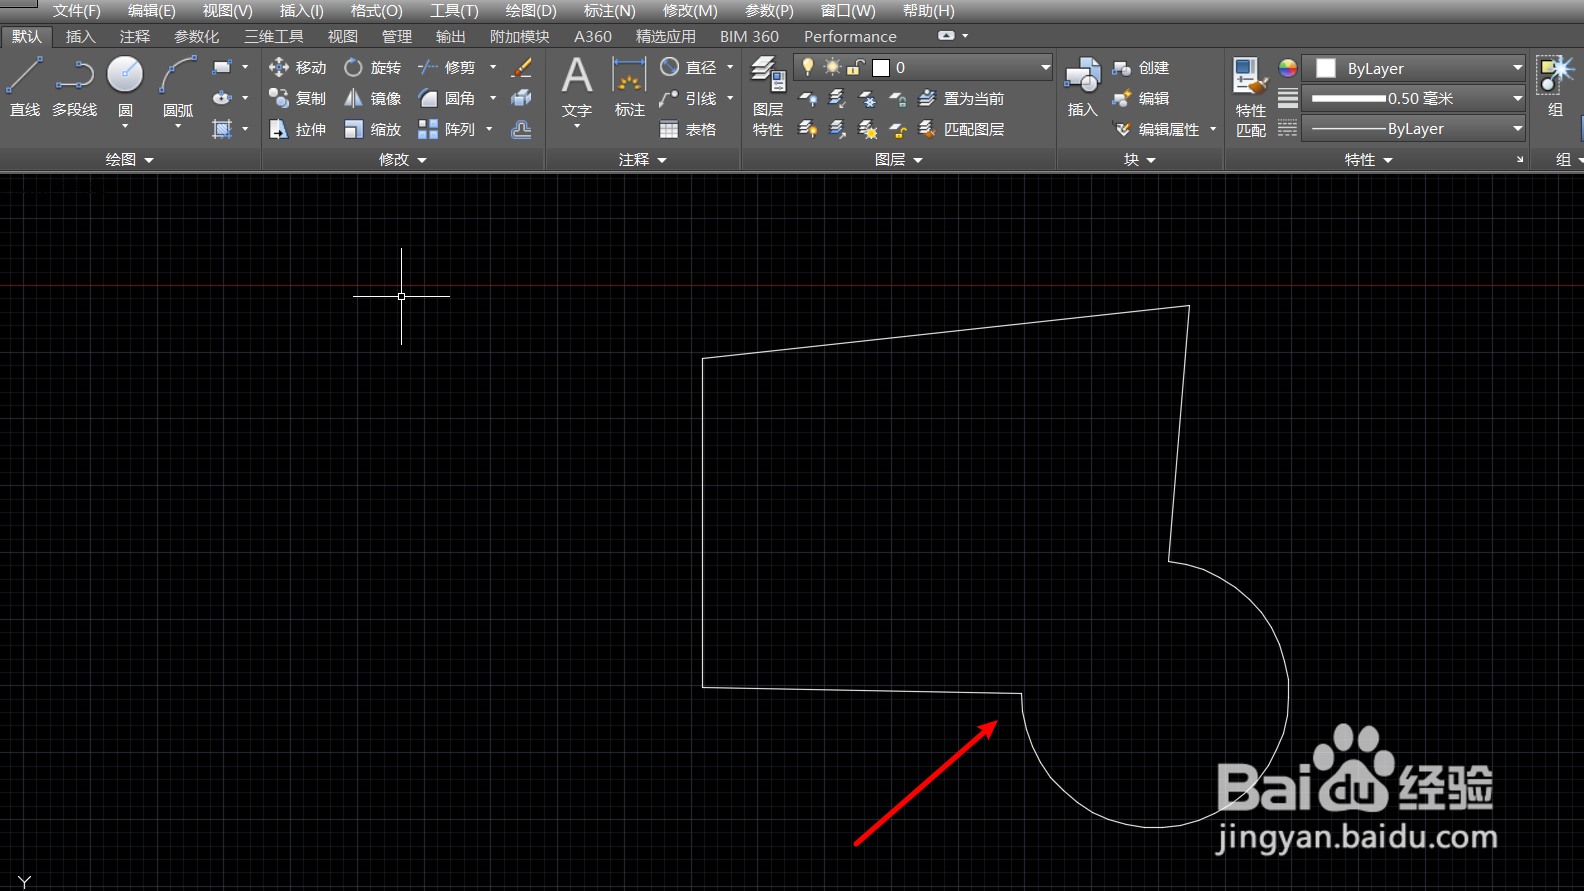
Task: Click the hatch tool icon in 绘图 panel
Action: click(x=222, y=129)
